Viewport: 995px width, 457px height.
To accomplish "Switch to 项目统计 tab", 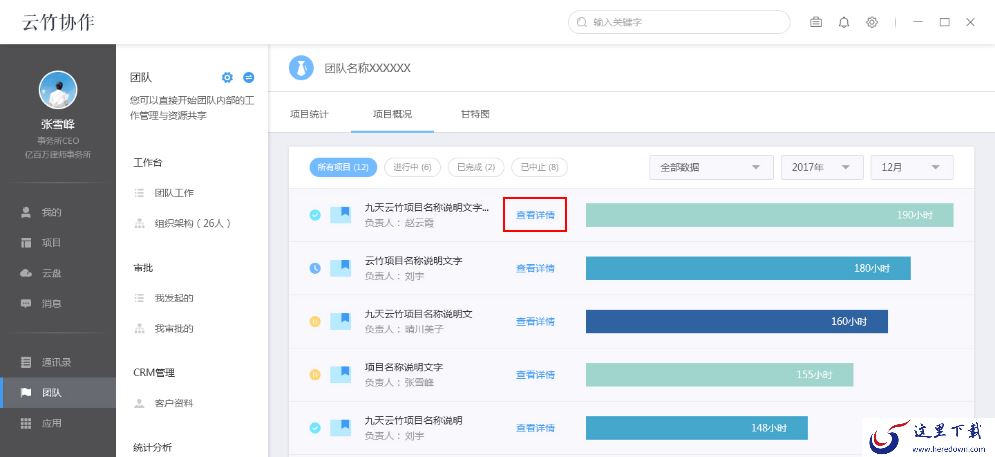I will click(x=310, y=114).
